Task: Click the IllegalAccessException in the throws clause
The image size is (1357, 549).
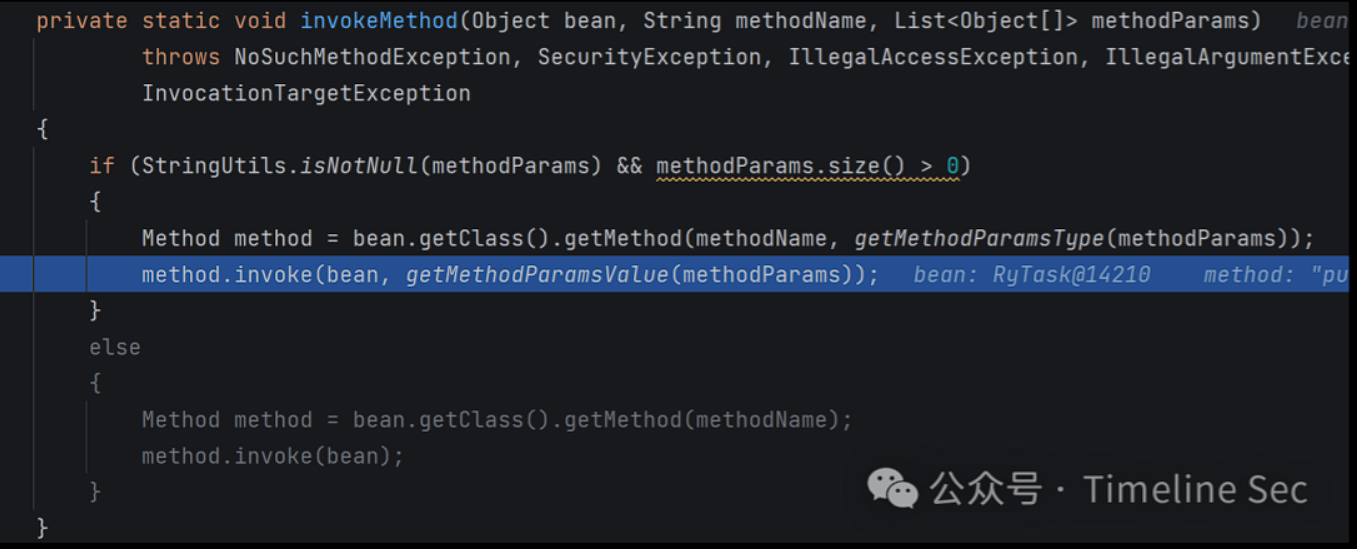Action: 933,57
